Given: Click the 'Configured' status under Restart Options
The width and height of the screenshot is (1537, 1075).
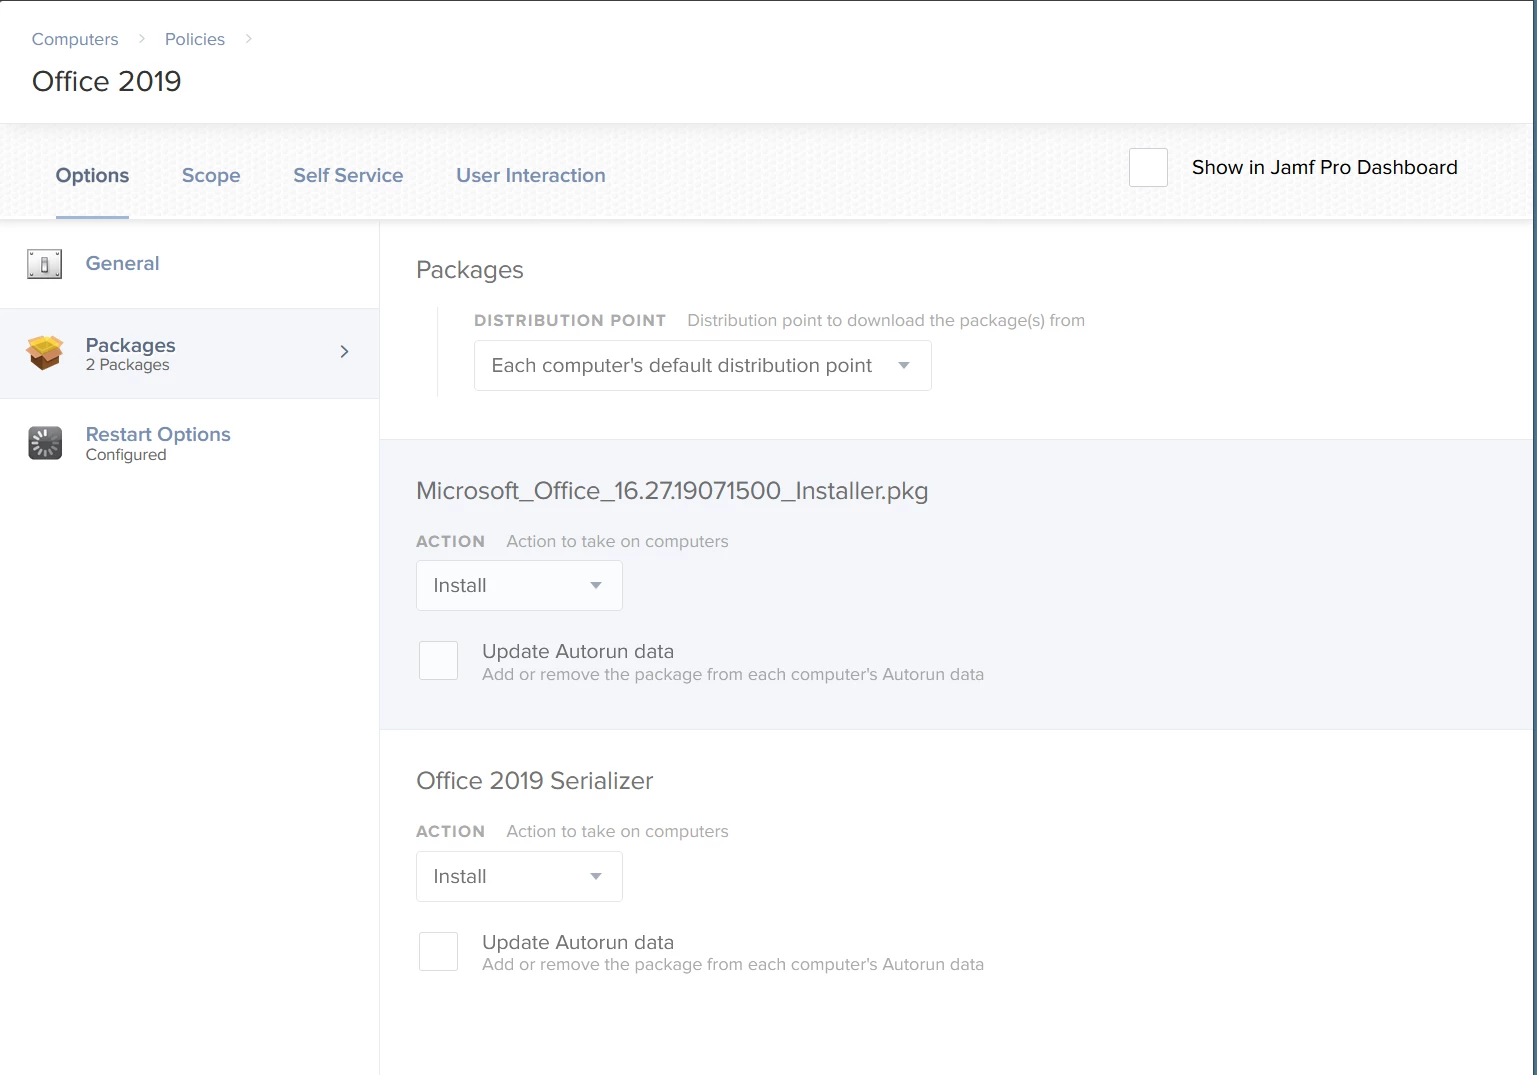Looking at the screenshot, I should pyautogui.click(x=126, y=455).
